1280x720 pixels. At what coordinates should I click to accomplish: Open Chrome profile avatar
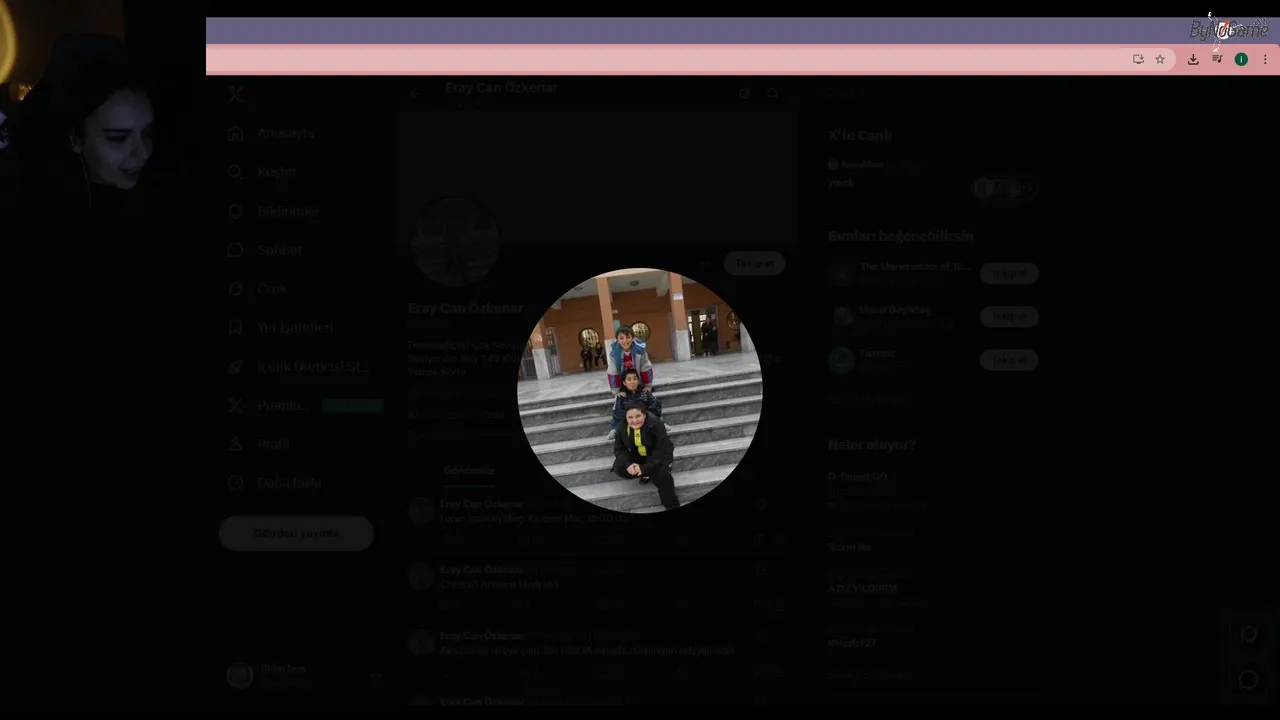click(x=1241, y=59)
